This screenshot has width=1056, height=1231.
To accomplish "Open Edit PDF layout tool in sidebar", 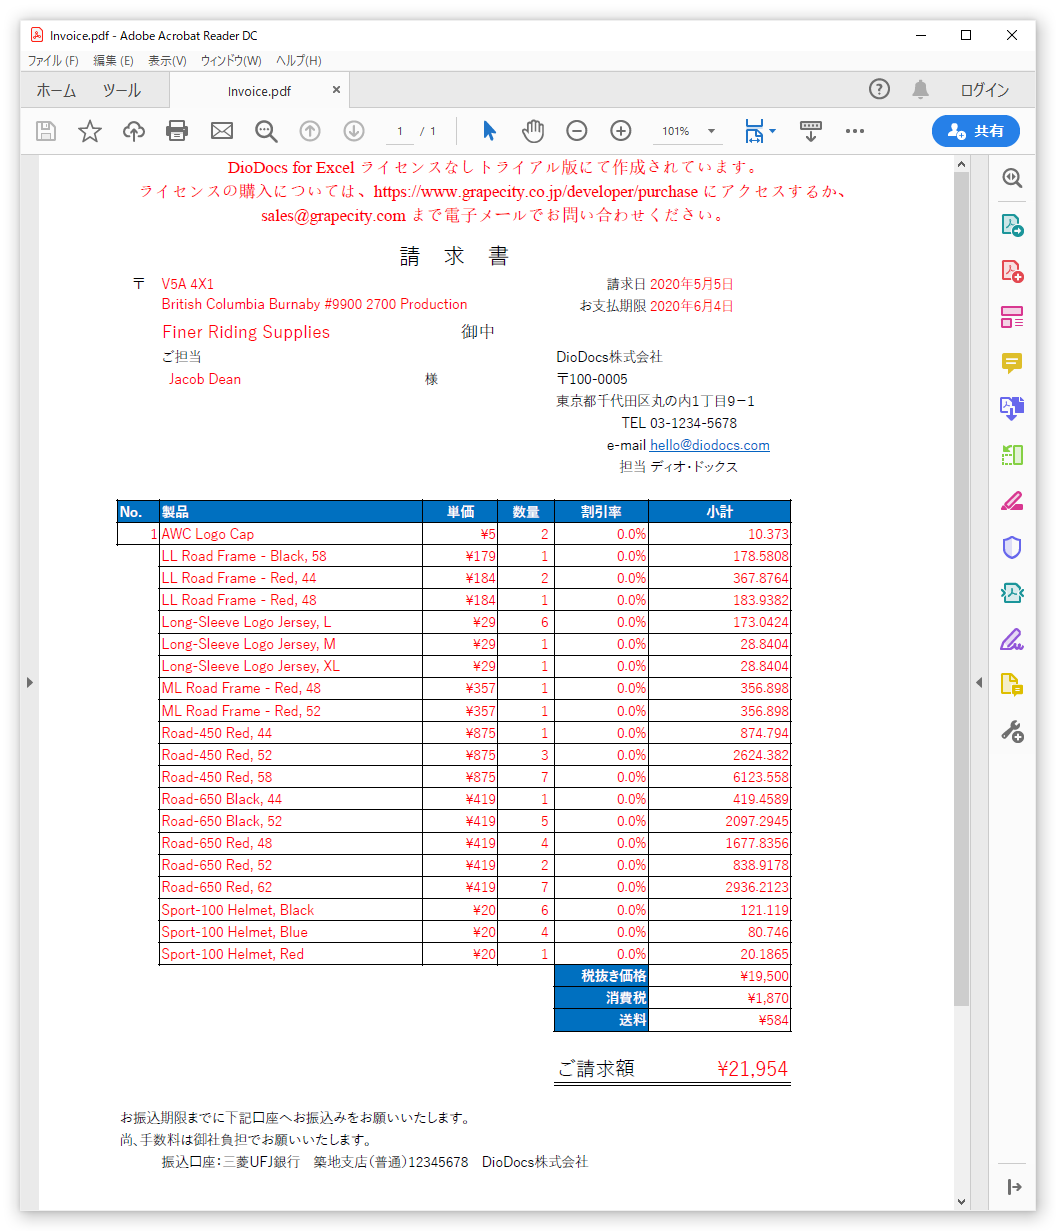I will 1012,318.
